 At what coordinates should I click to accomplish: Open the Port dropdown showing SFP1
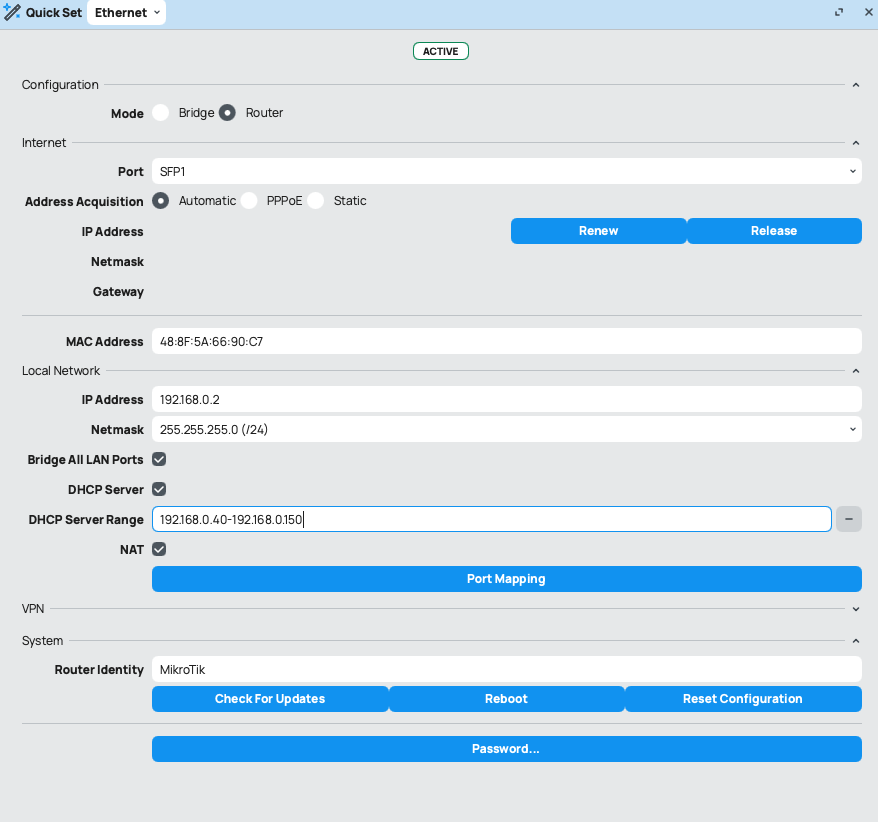505,171
